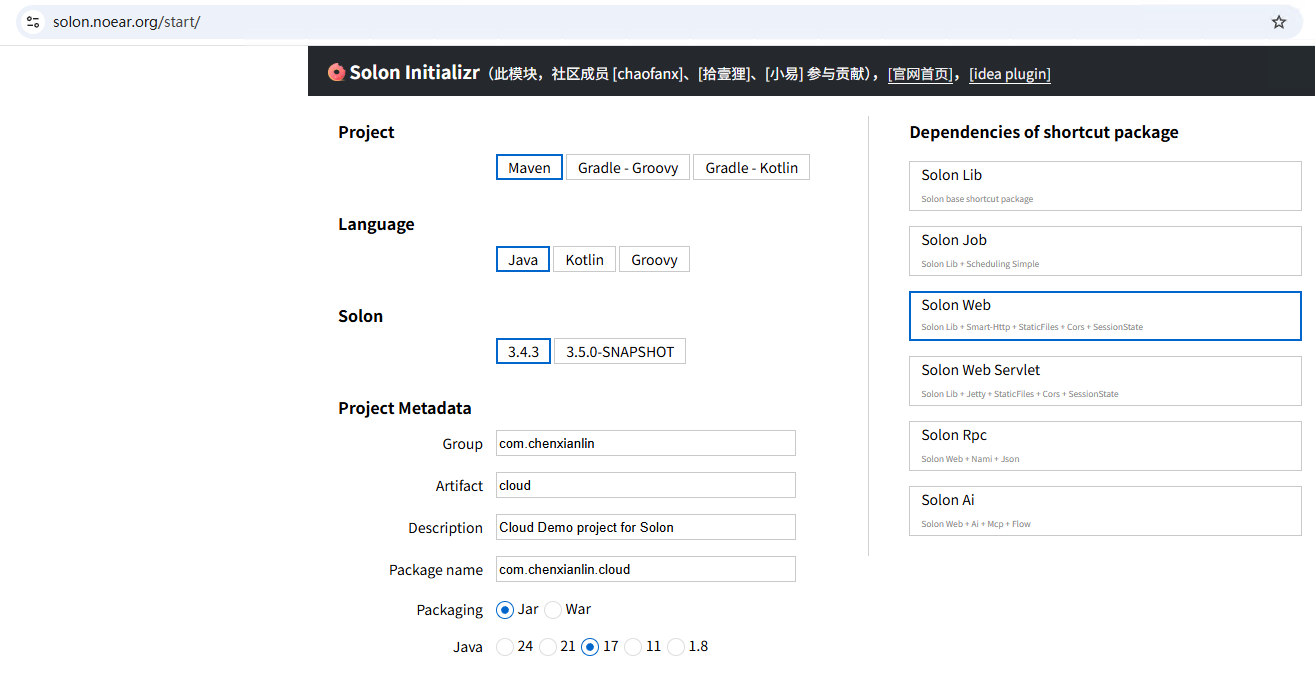Select Gradle - Groovy project type
This screenshot has width=1315, height=698.
(x=628, y=168)
